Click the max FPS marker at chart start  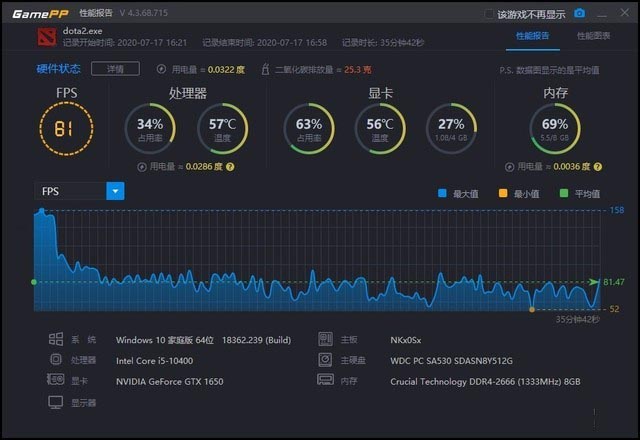42,211
